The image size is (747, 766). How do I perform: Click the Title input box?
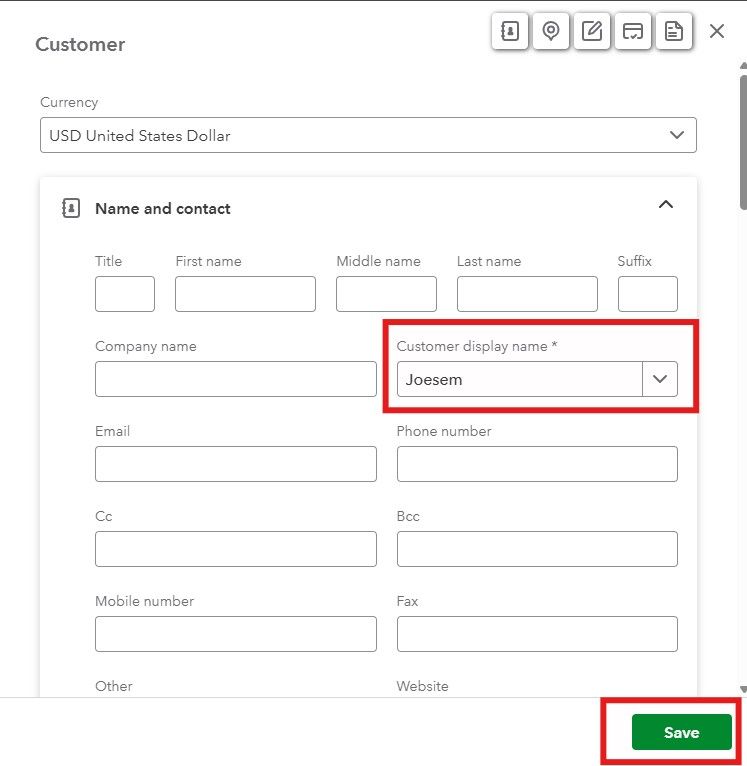coord(125,294)
